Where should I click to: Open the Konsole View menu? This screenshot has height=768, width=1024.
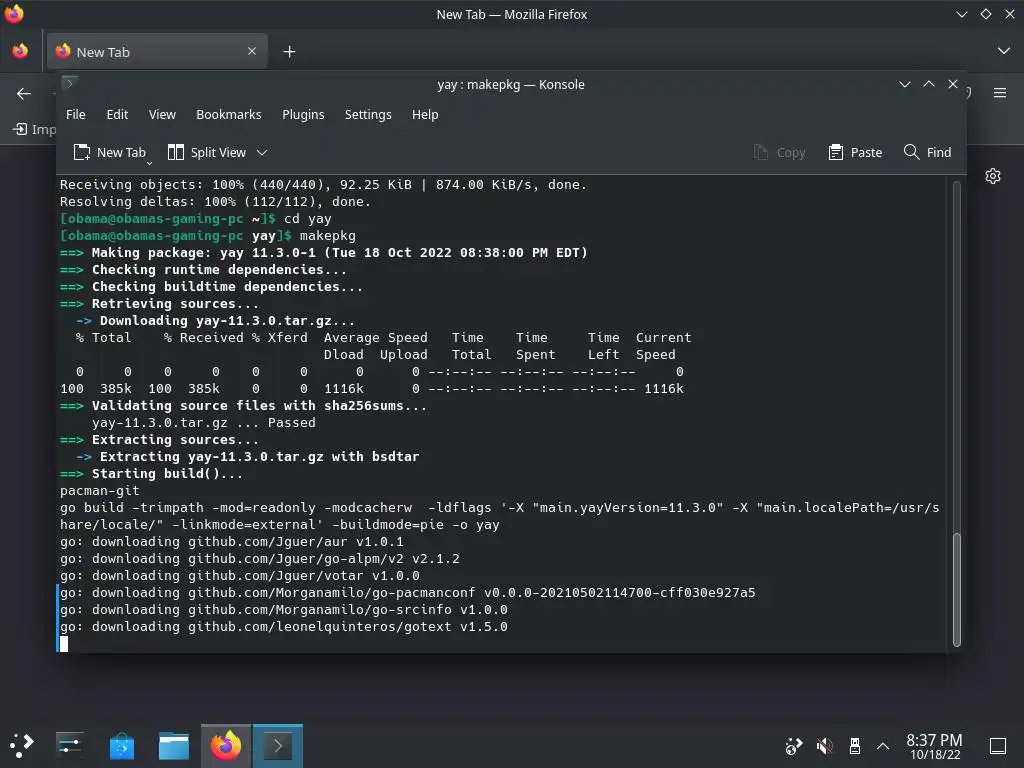(x=162, y=115)
